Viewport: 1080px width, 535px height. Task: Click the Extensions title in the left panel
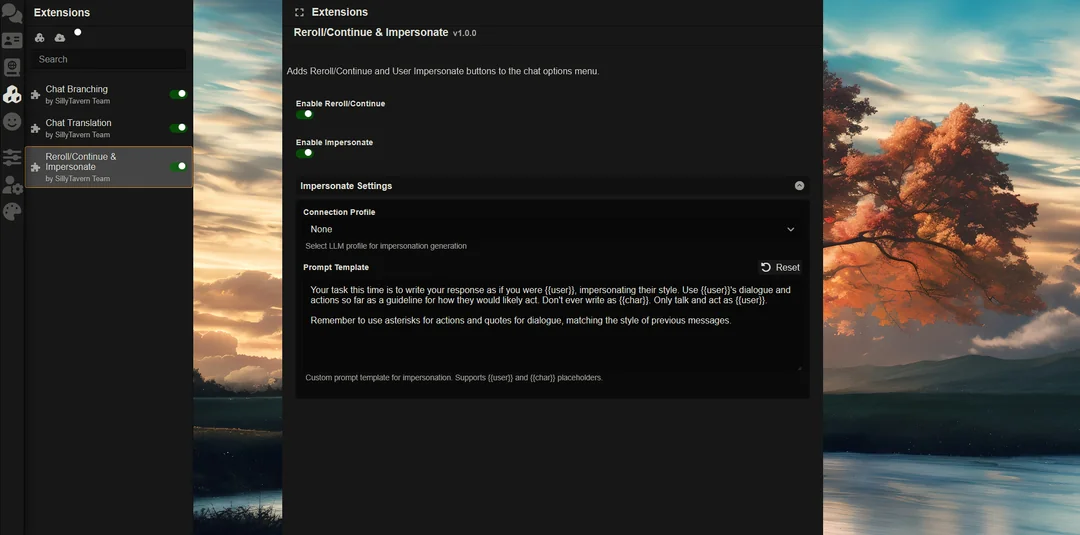(x=61, y=12)
